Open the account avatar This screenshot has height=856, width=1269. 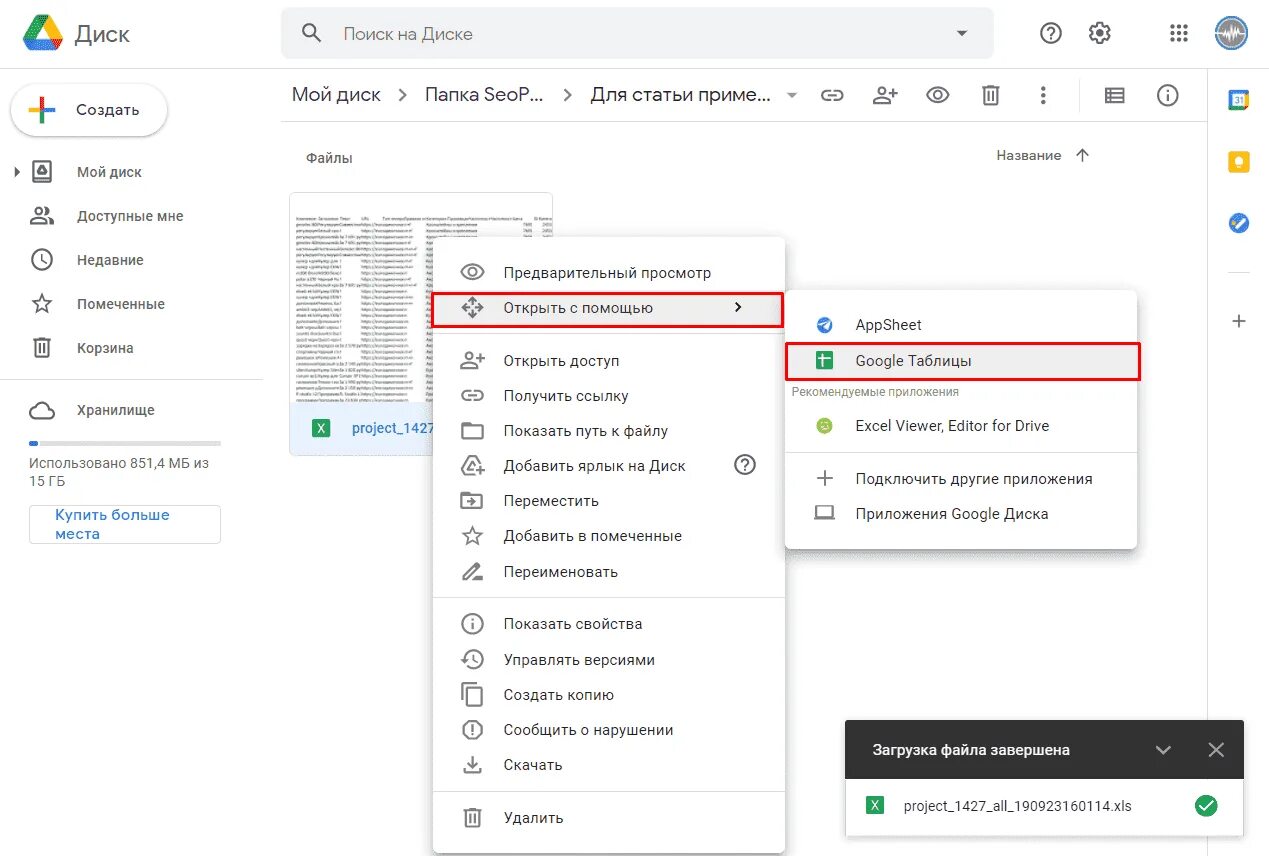[1232, 33]
